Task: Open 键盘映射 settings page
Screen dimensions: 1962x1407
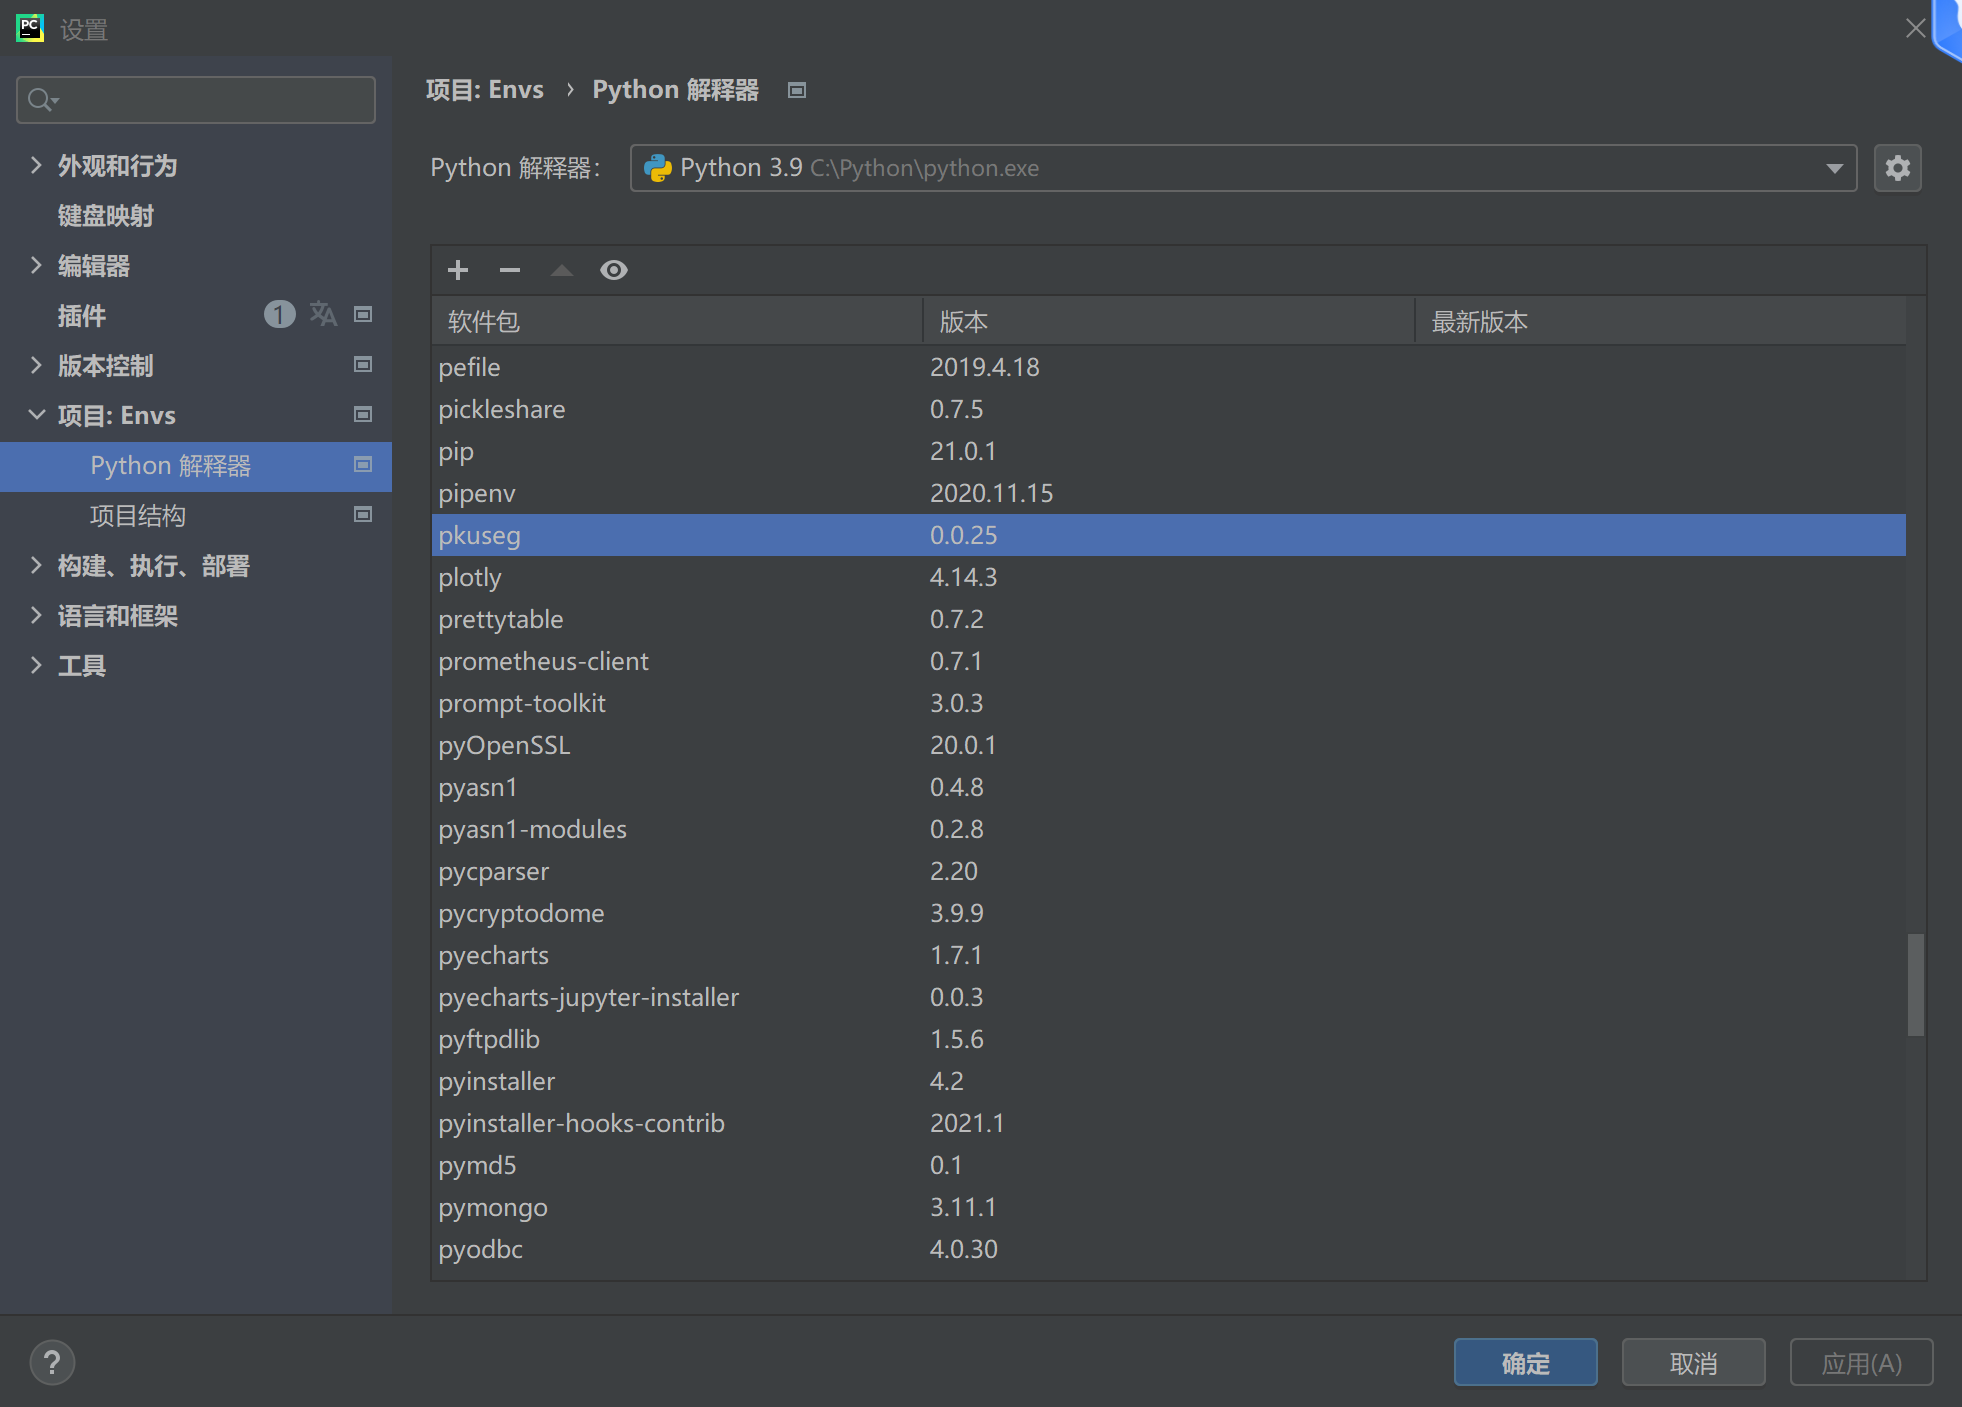Action: (x=106, y=216)
